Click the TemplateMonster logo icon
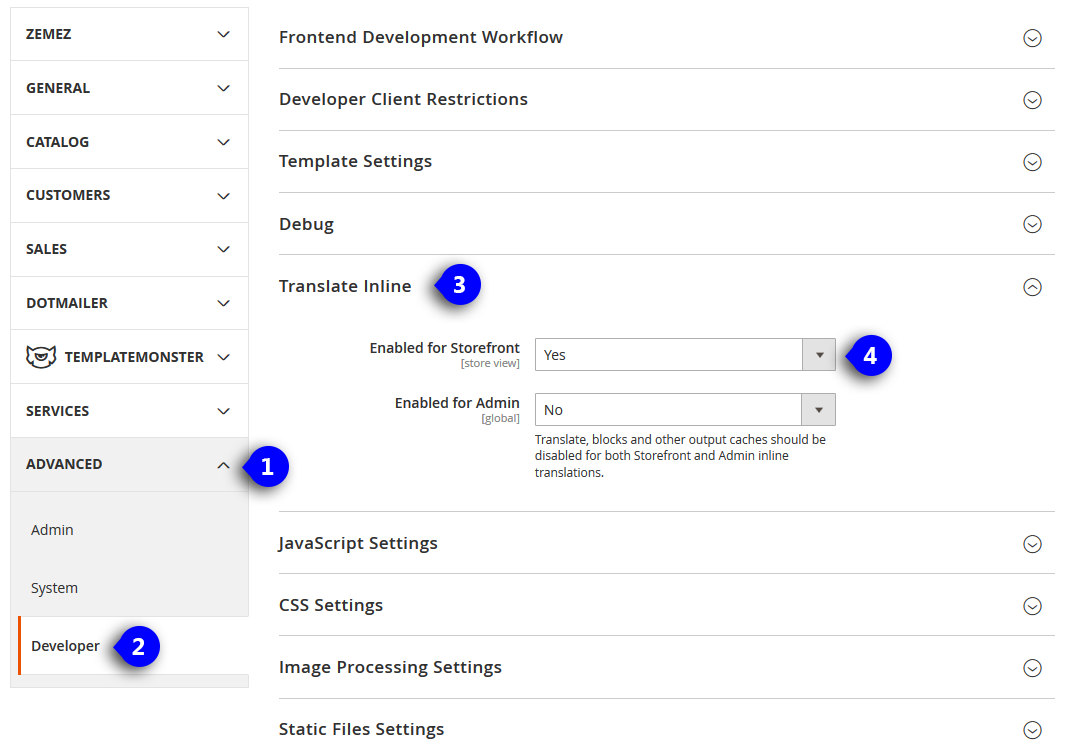1070x751 pixels. click(41, 357)
